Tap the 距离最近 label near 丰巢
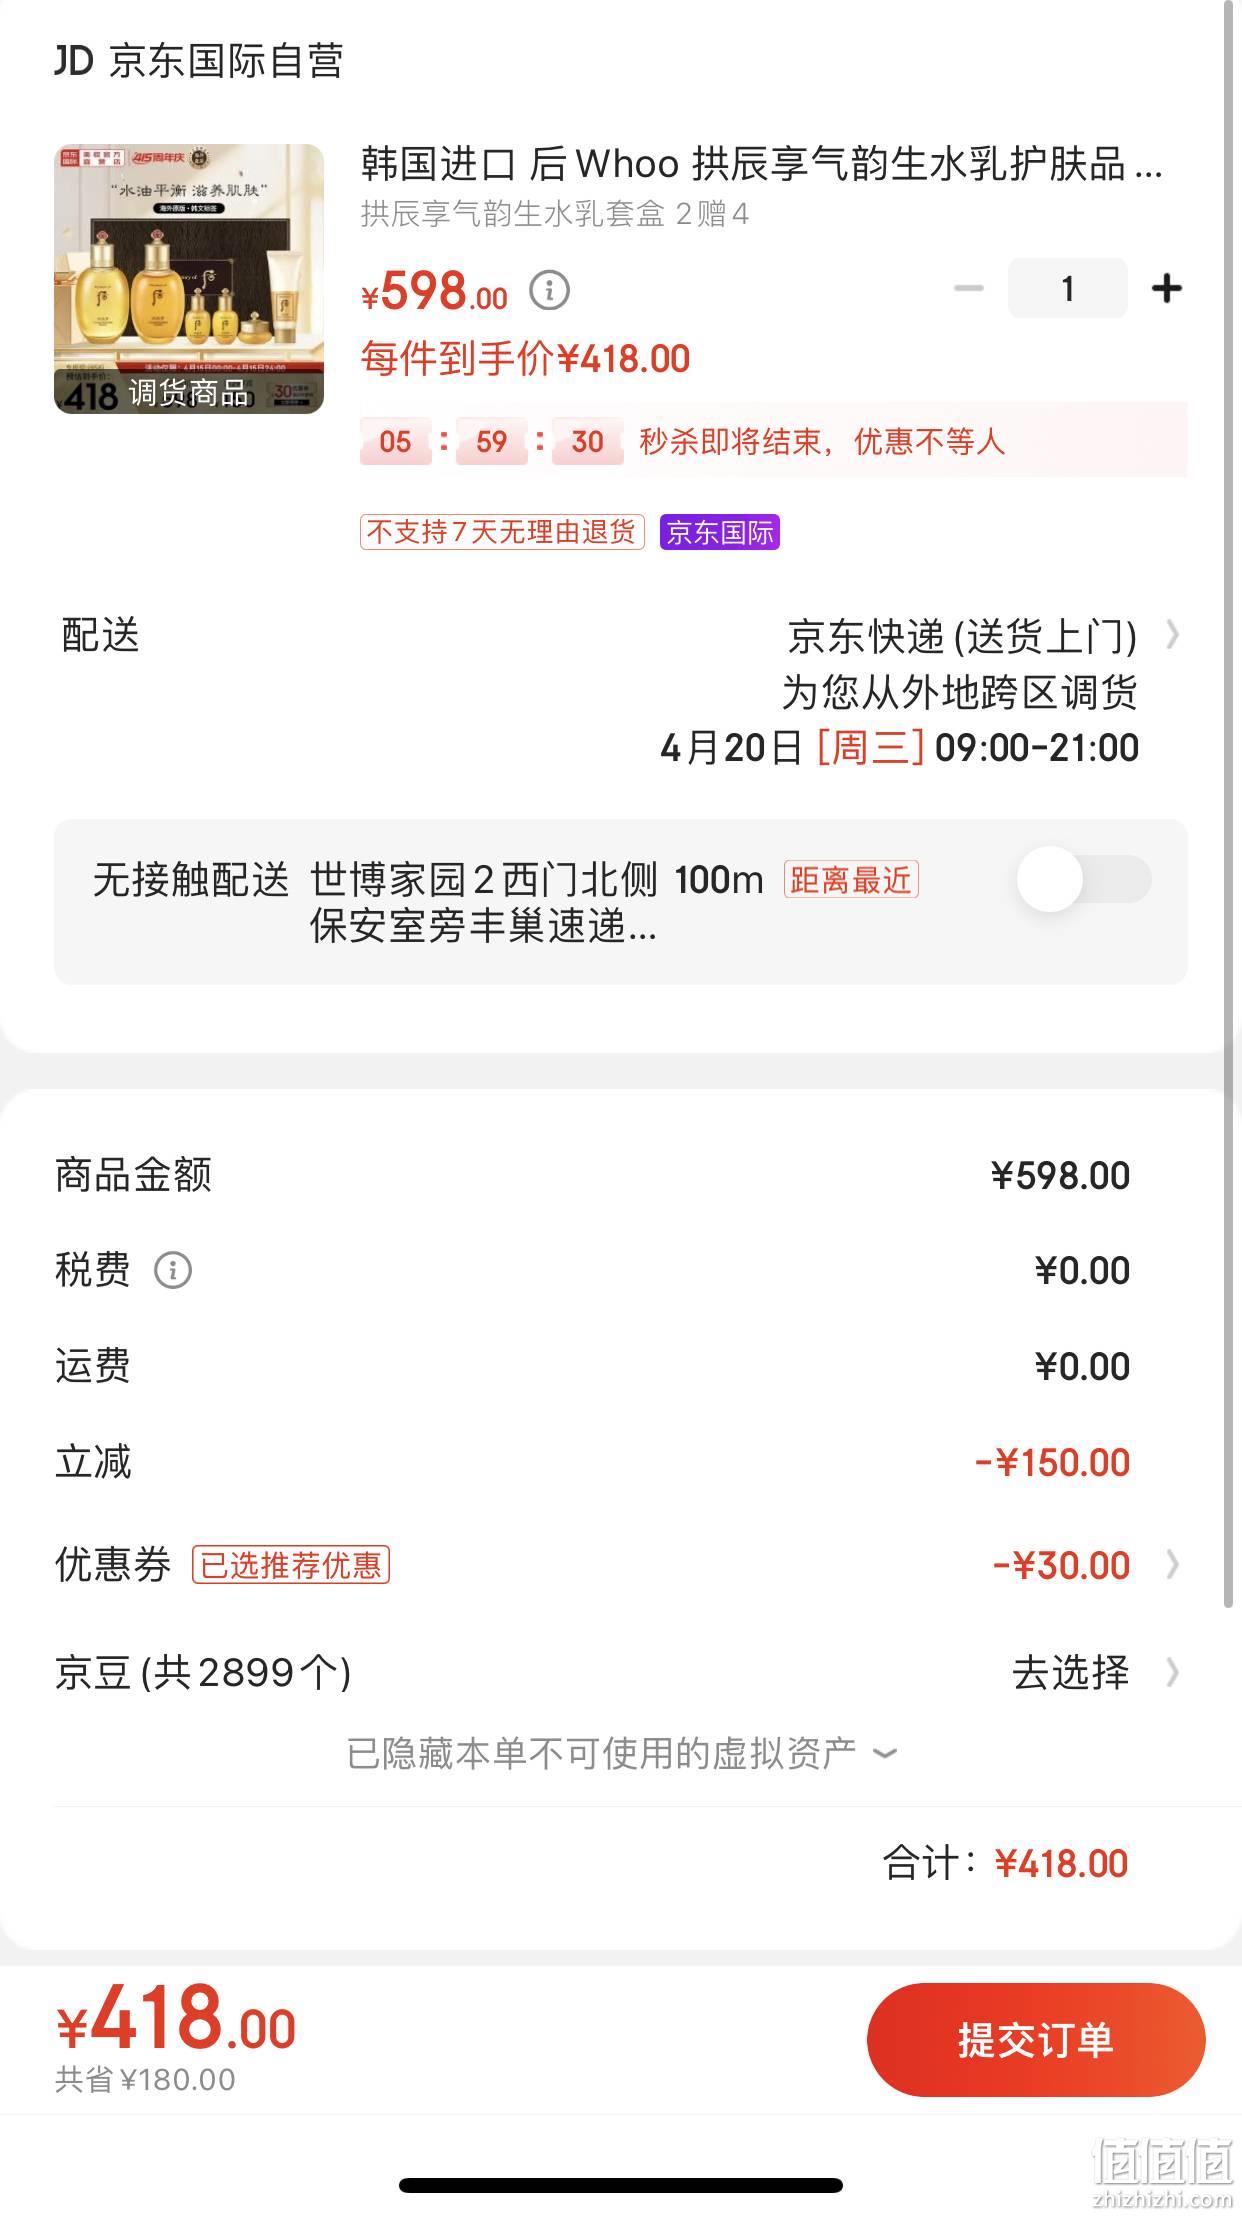 pyautogui.click(x=851, y=879)
